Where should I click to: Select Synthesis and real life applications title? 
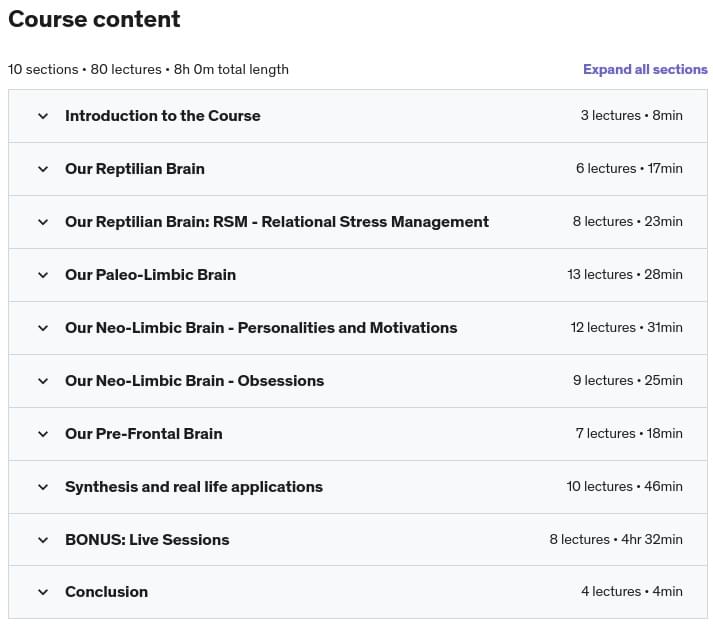coord(194,487)
